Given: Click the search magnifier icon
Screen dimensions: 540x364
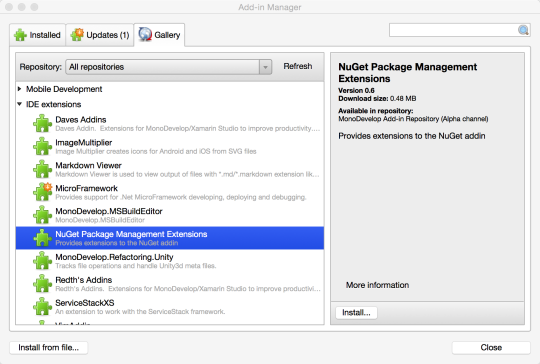Looking at the screenshot, I should (x=523, y=30).
